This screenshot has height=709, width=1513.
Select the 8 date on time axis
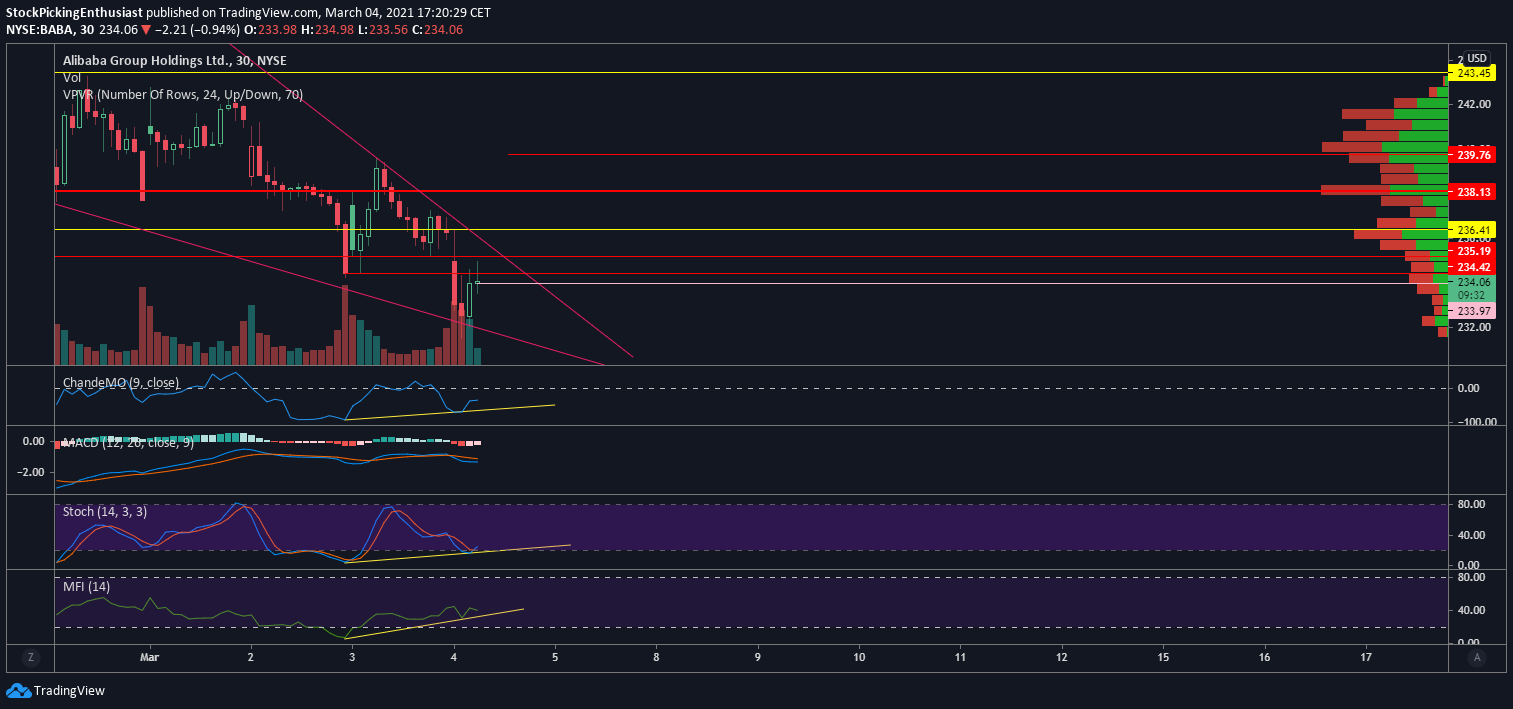(656, 657)
